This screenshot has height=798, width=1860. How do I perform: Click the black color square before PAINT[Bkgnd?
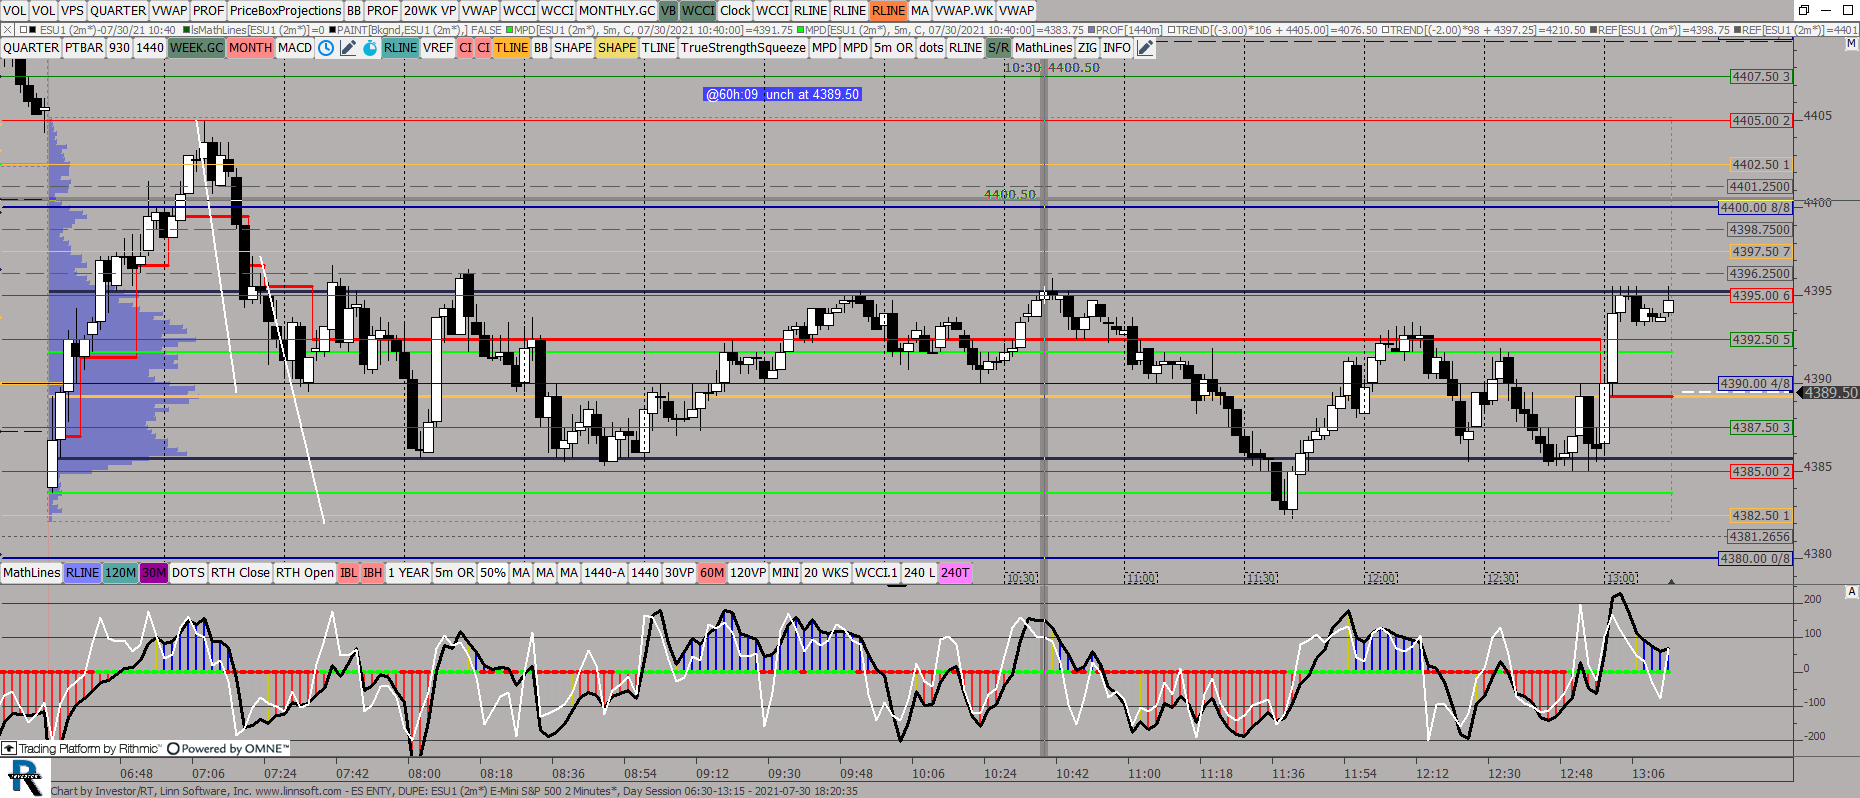point(331,30)
